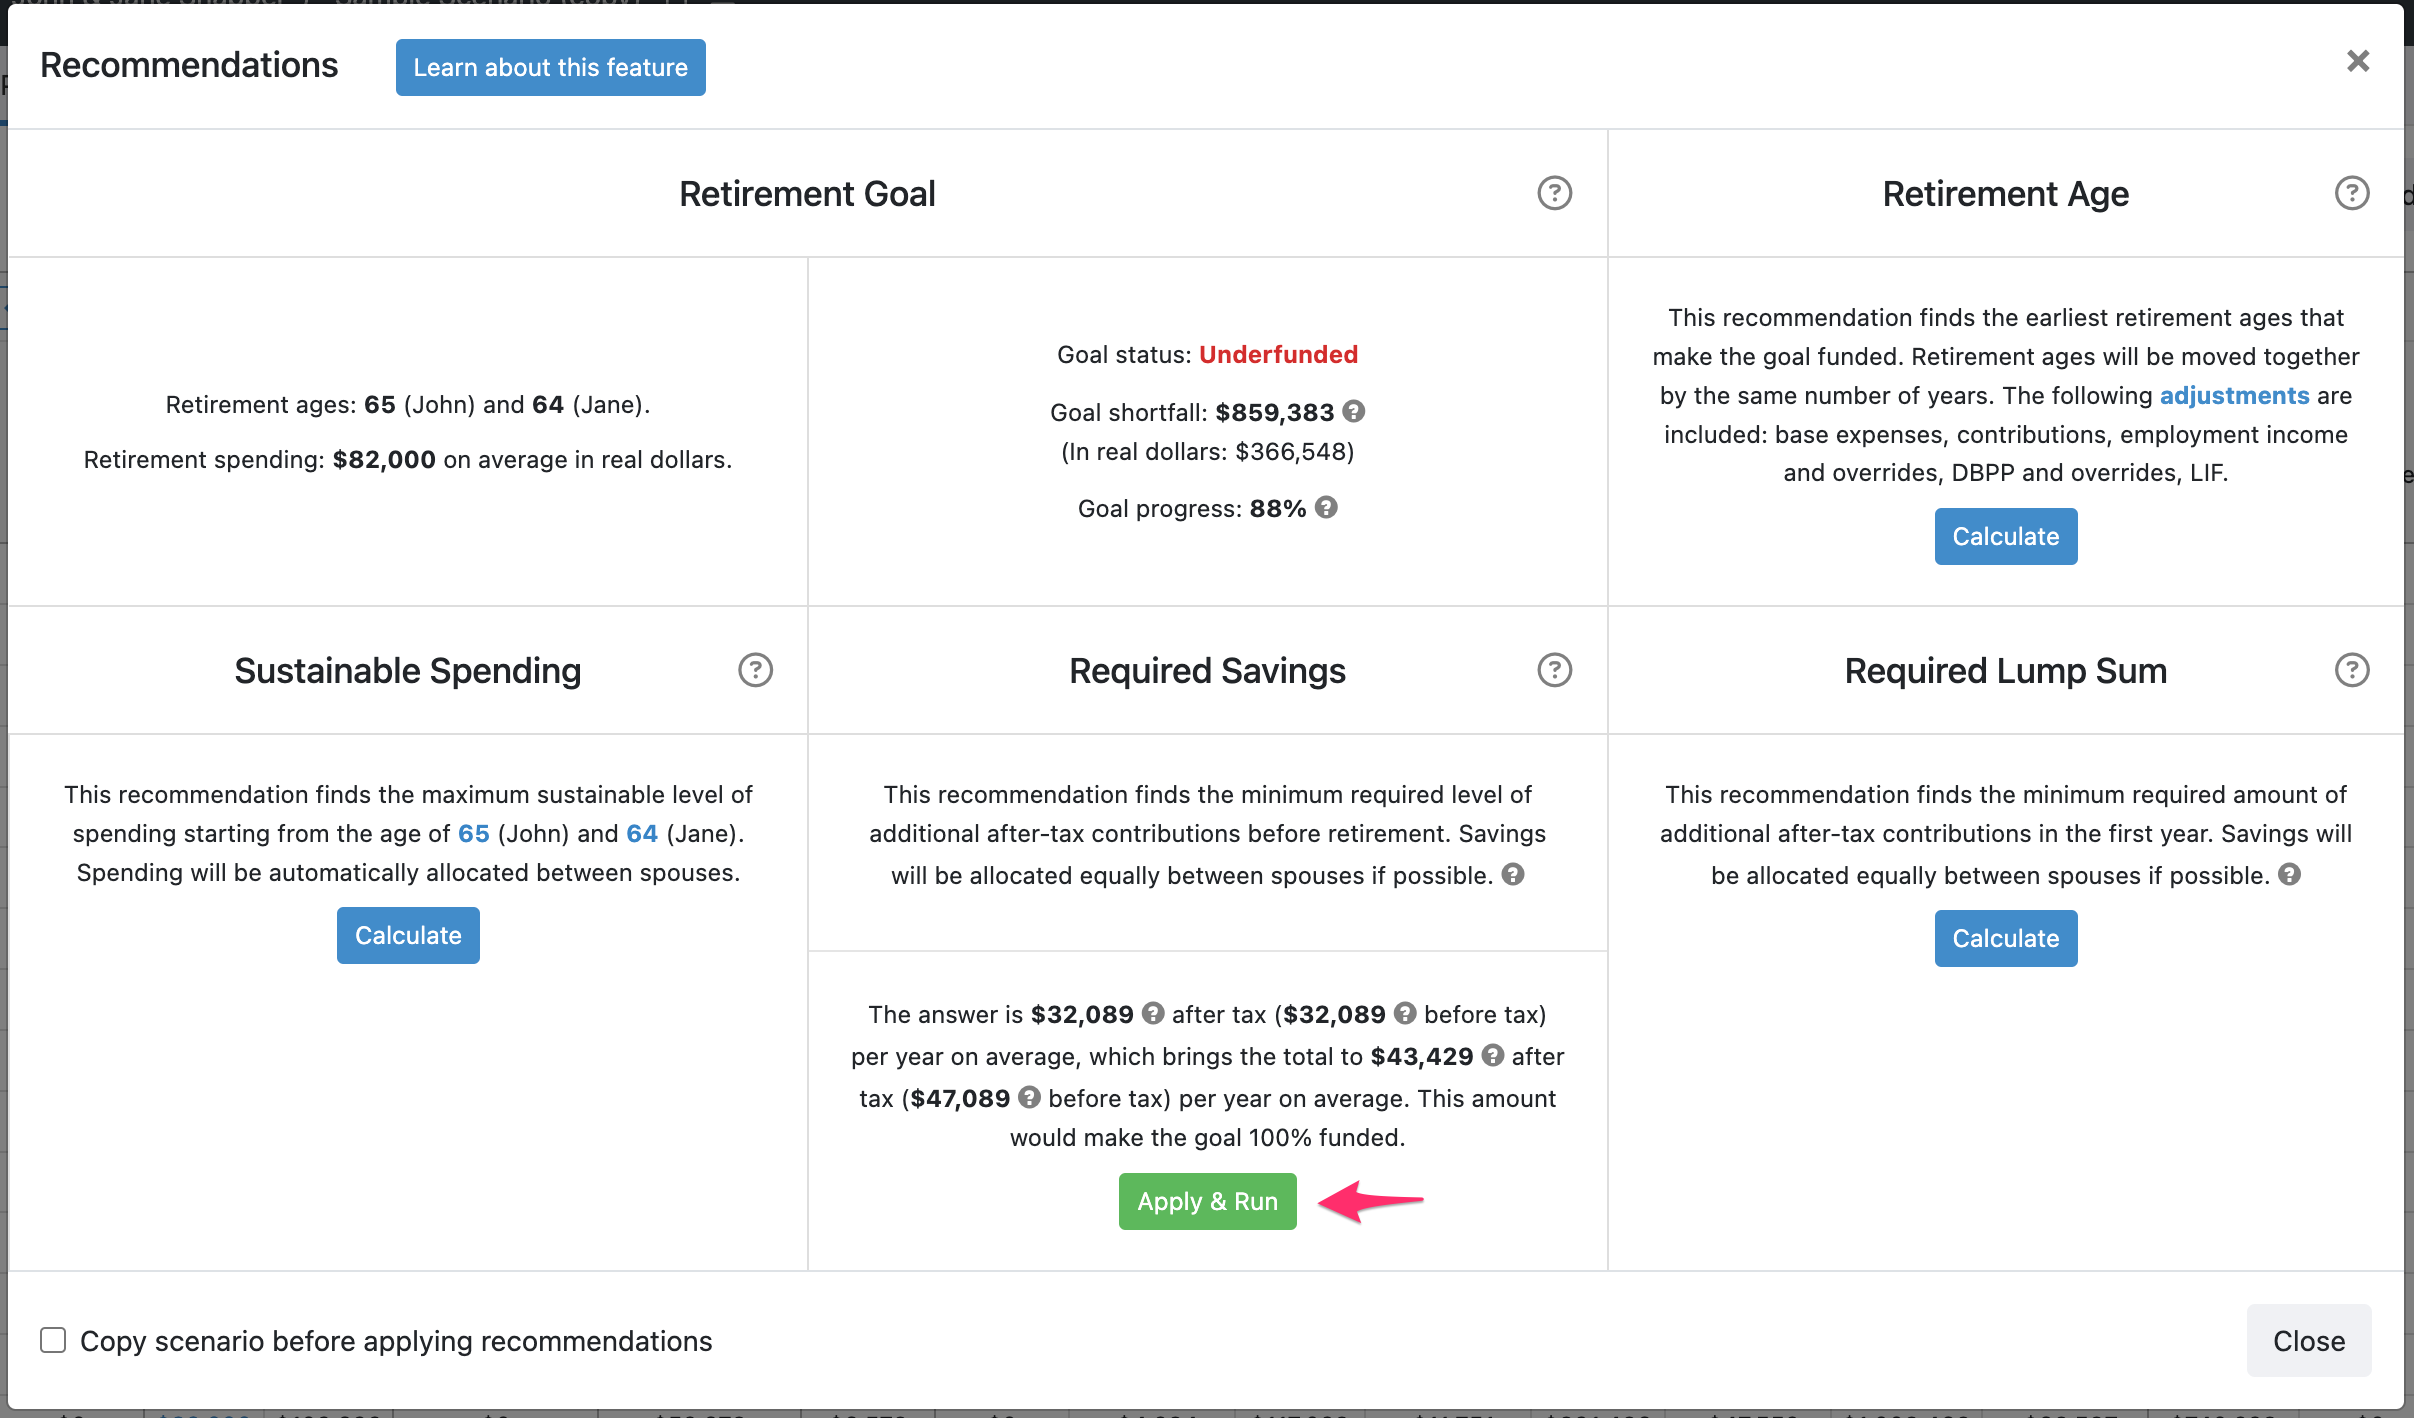Click Sustainable Spending help icon

(x=755, y=670)
